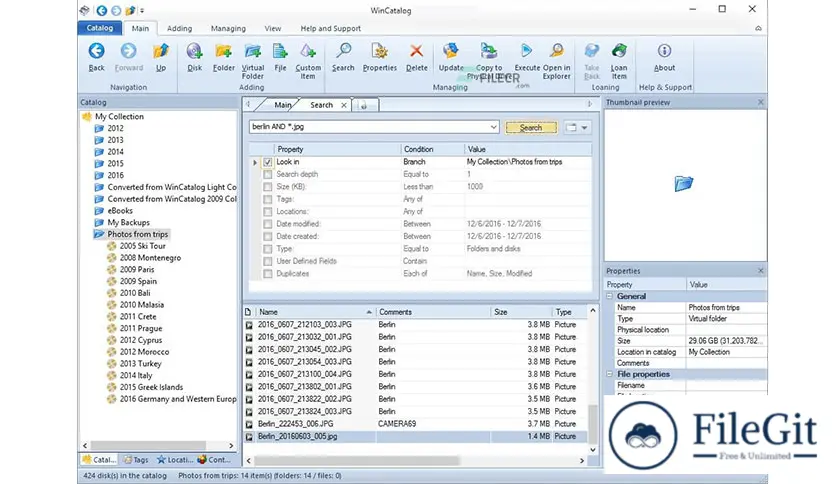Screen dimensions: 836x484
Task: Switch to the Main document tab
Action: (283, 105)
